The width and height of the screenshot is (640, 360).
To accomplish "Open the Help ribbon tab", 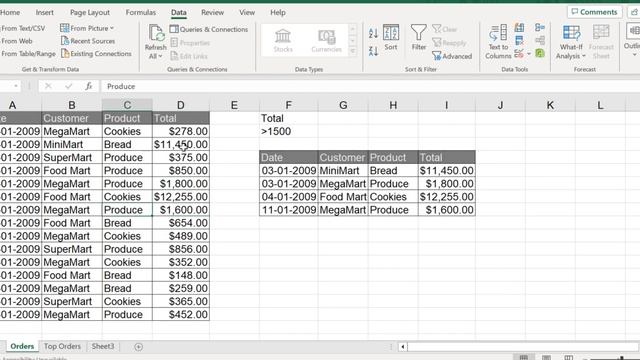I will coord(278,12).
